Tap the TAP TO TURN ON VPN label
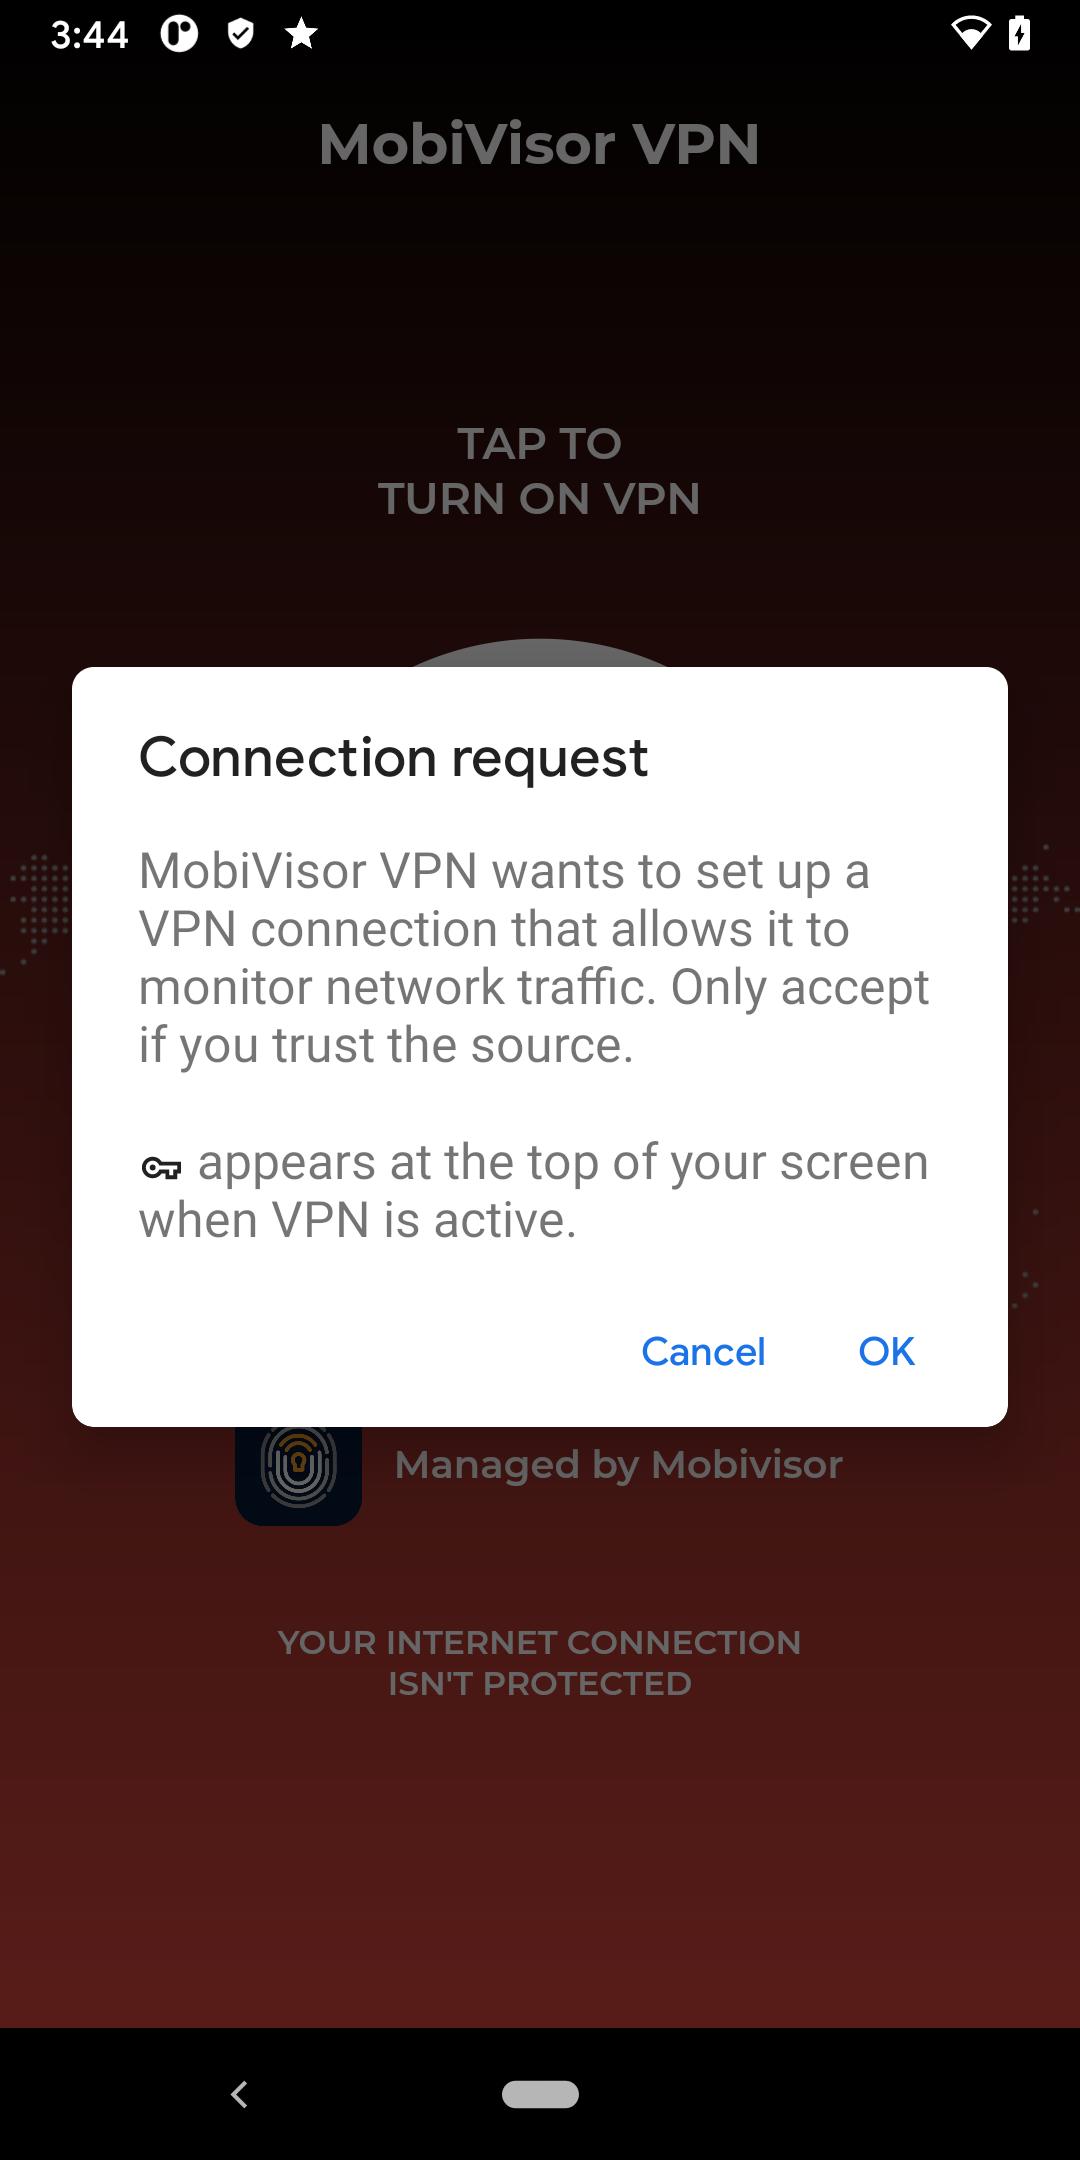Image resolution: width=1080 pixels, height=2160 pixels. click(540, 471)
